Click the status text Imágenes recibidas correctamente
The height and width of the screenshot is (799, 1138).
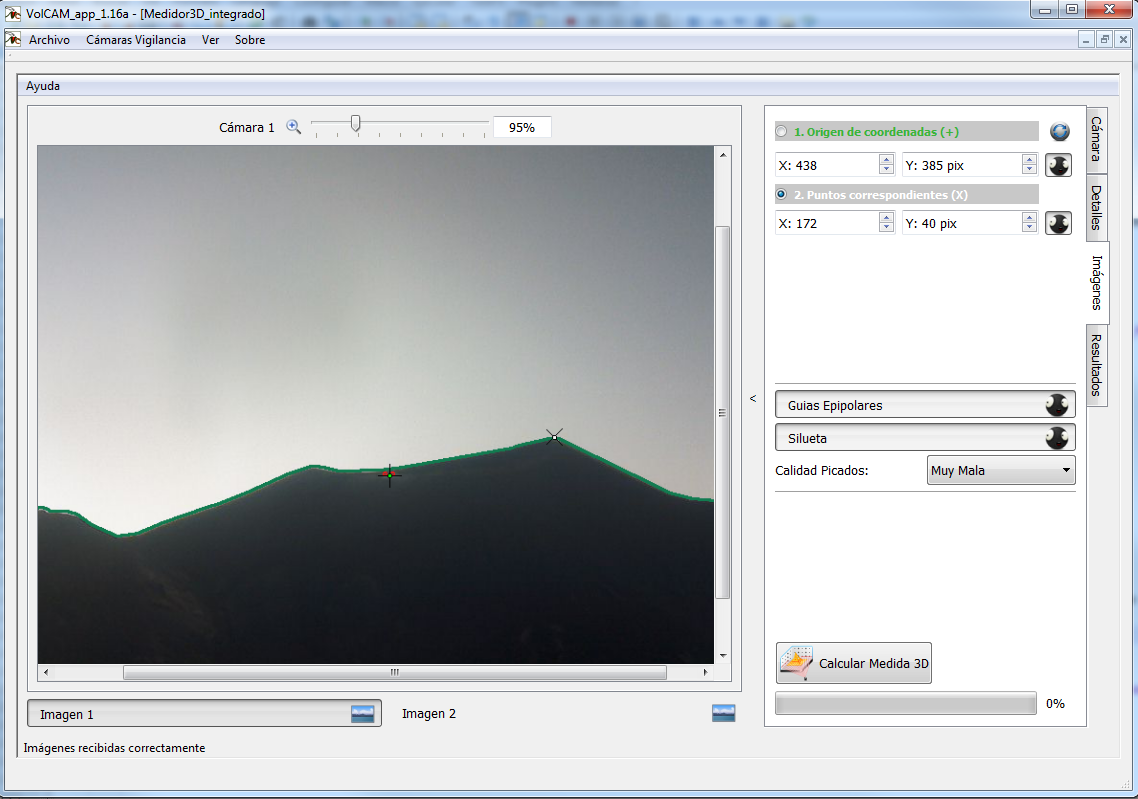(114, 747)
